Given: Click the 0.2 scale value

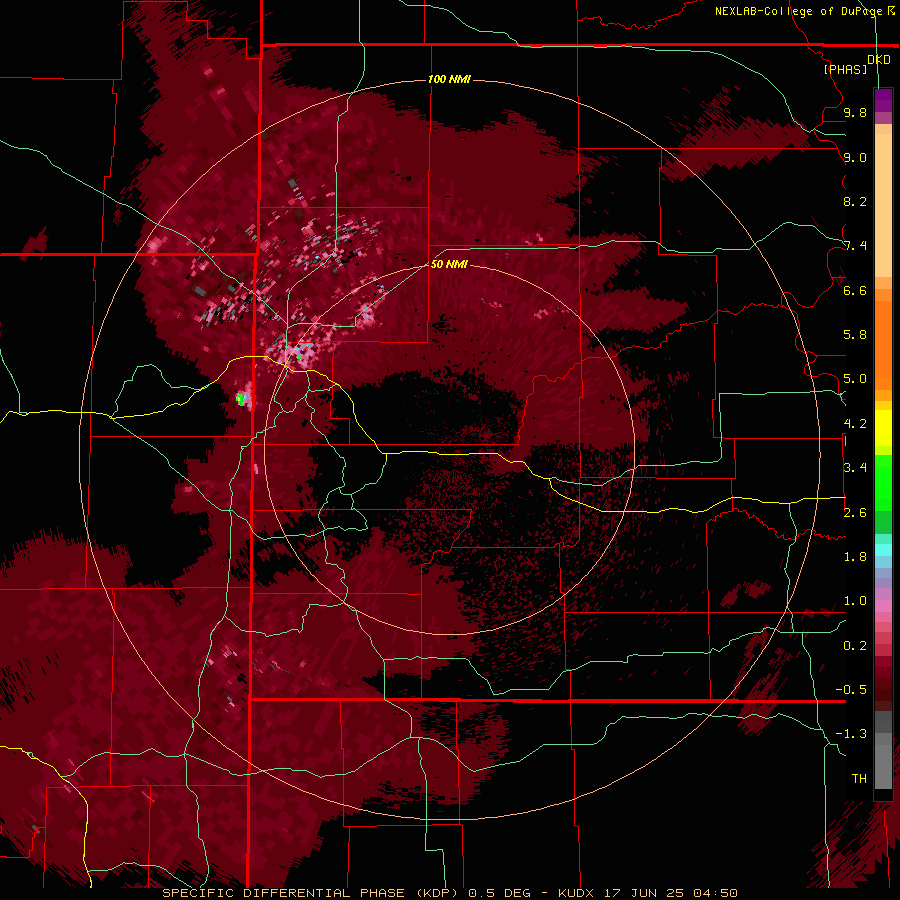Looking at the screenshot, I should tap(855, 646).
